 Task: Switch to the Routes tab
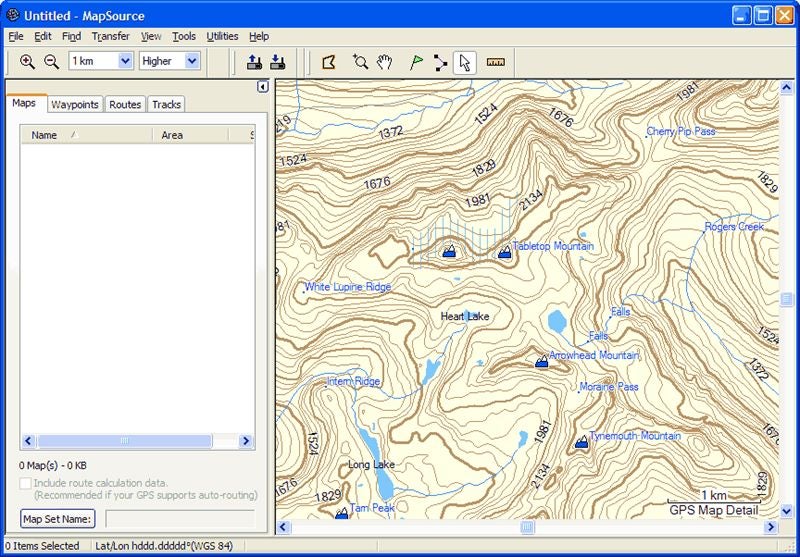(125, 105)
